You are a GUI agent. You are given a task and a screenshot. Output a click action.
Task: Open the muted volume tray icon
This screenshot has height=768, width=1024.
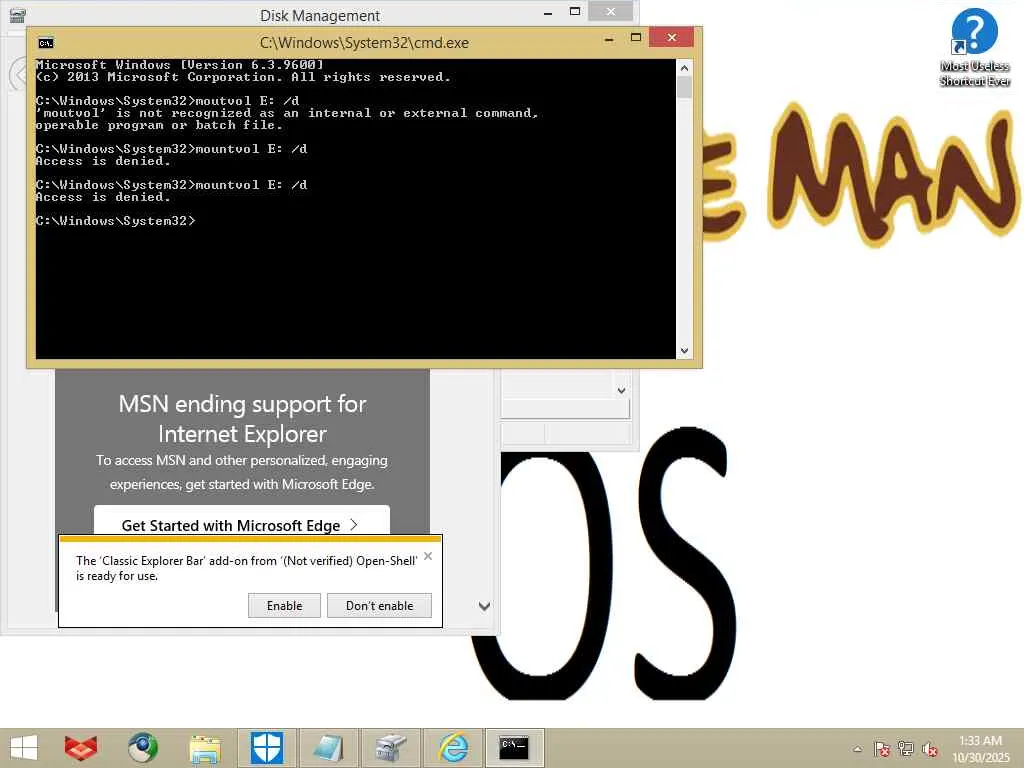[930, 748]
